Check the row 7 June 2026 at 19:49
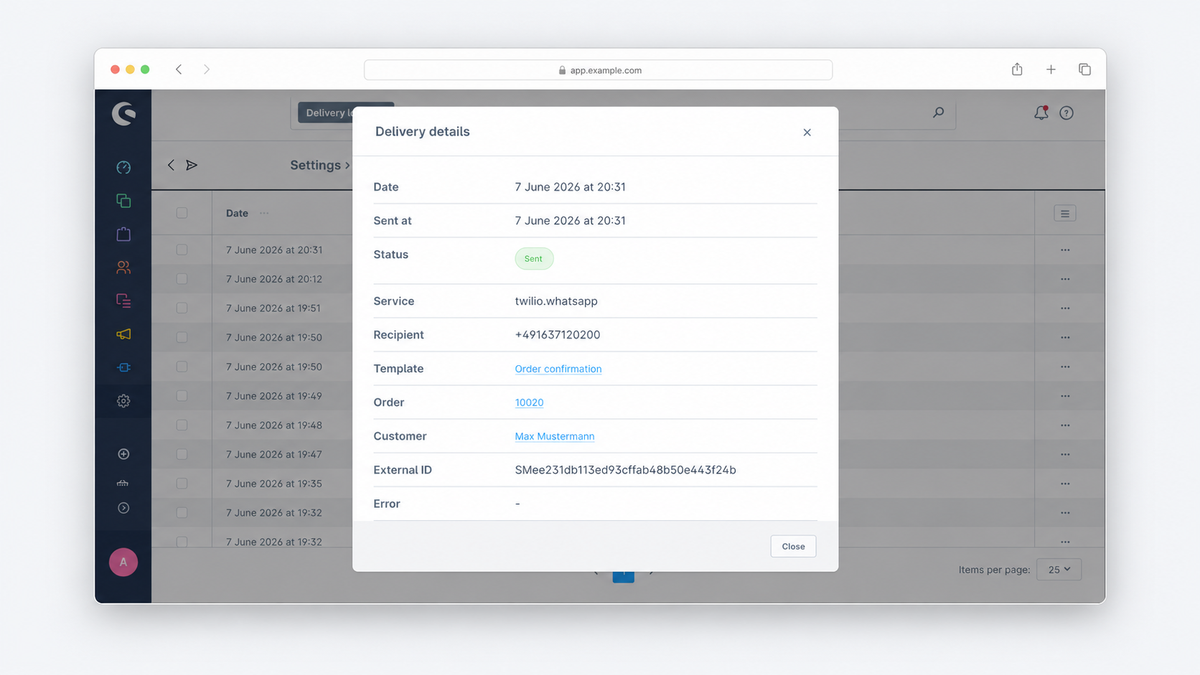 click(182, 396)
